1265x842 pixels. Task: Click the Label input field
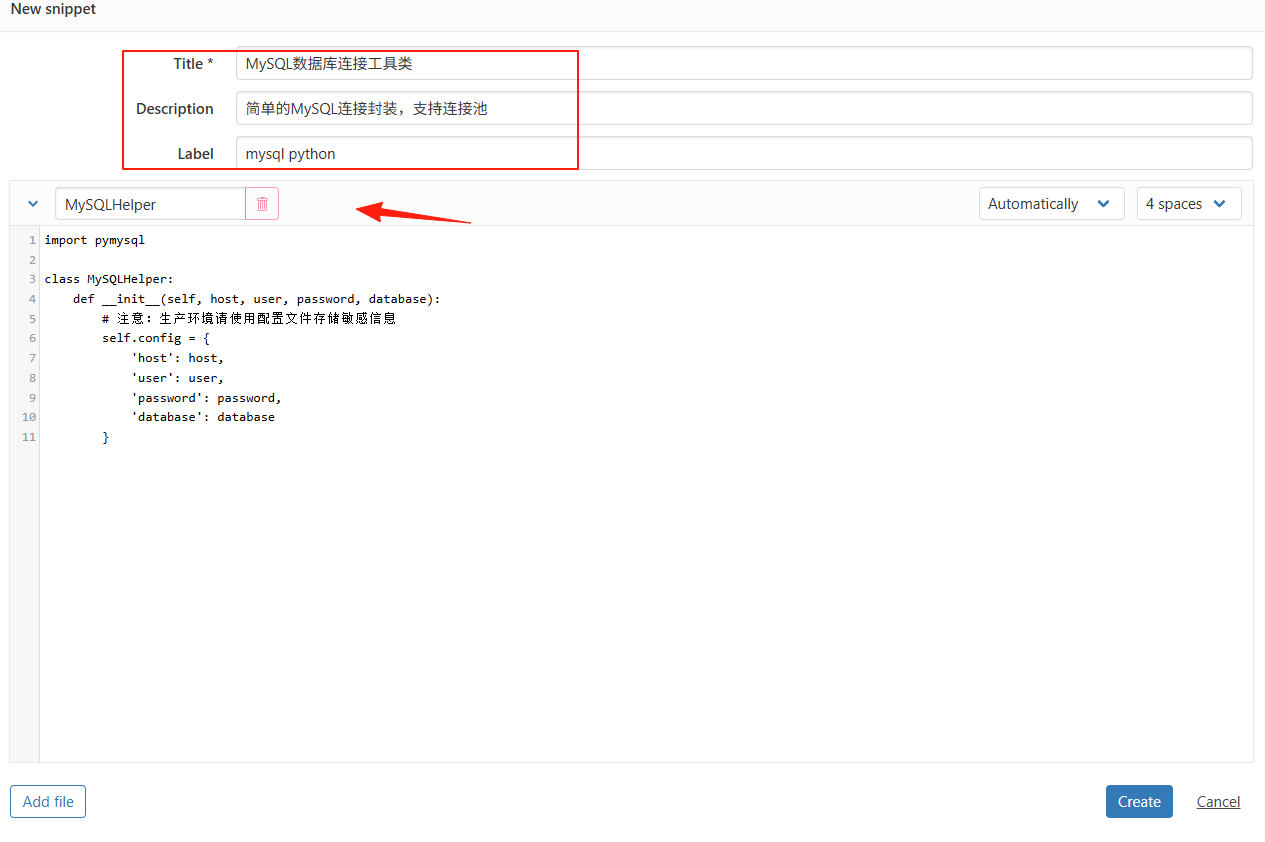(x=744, y=153)
